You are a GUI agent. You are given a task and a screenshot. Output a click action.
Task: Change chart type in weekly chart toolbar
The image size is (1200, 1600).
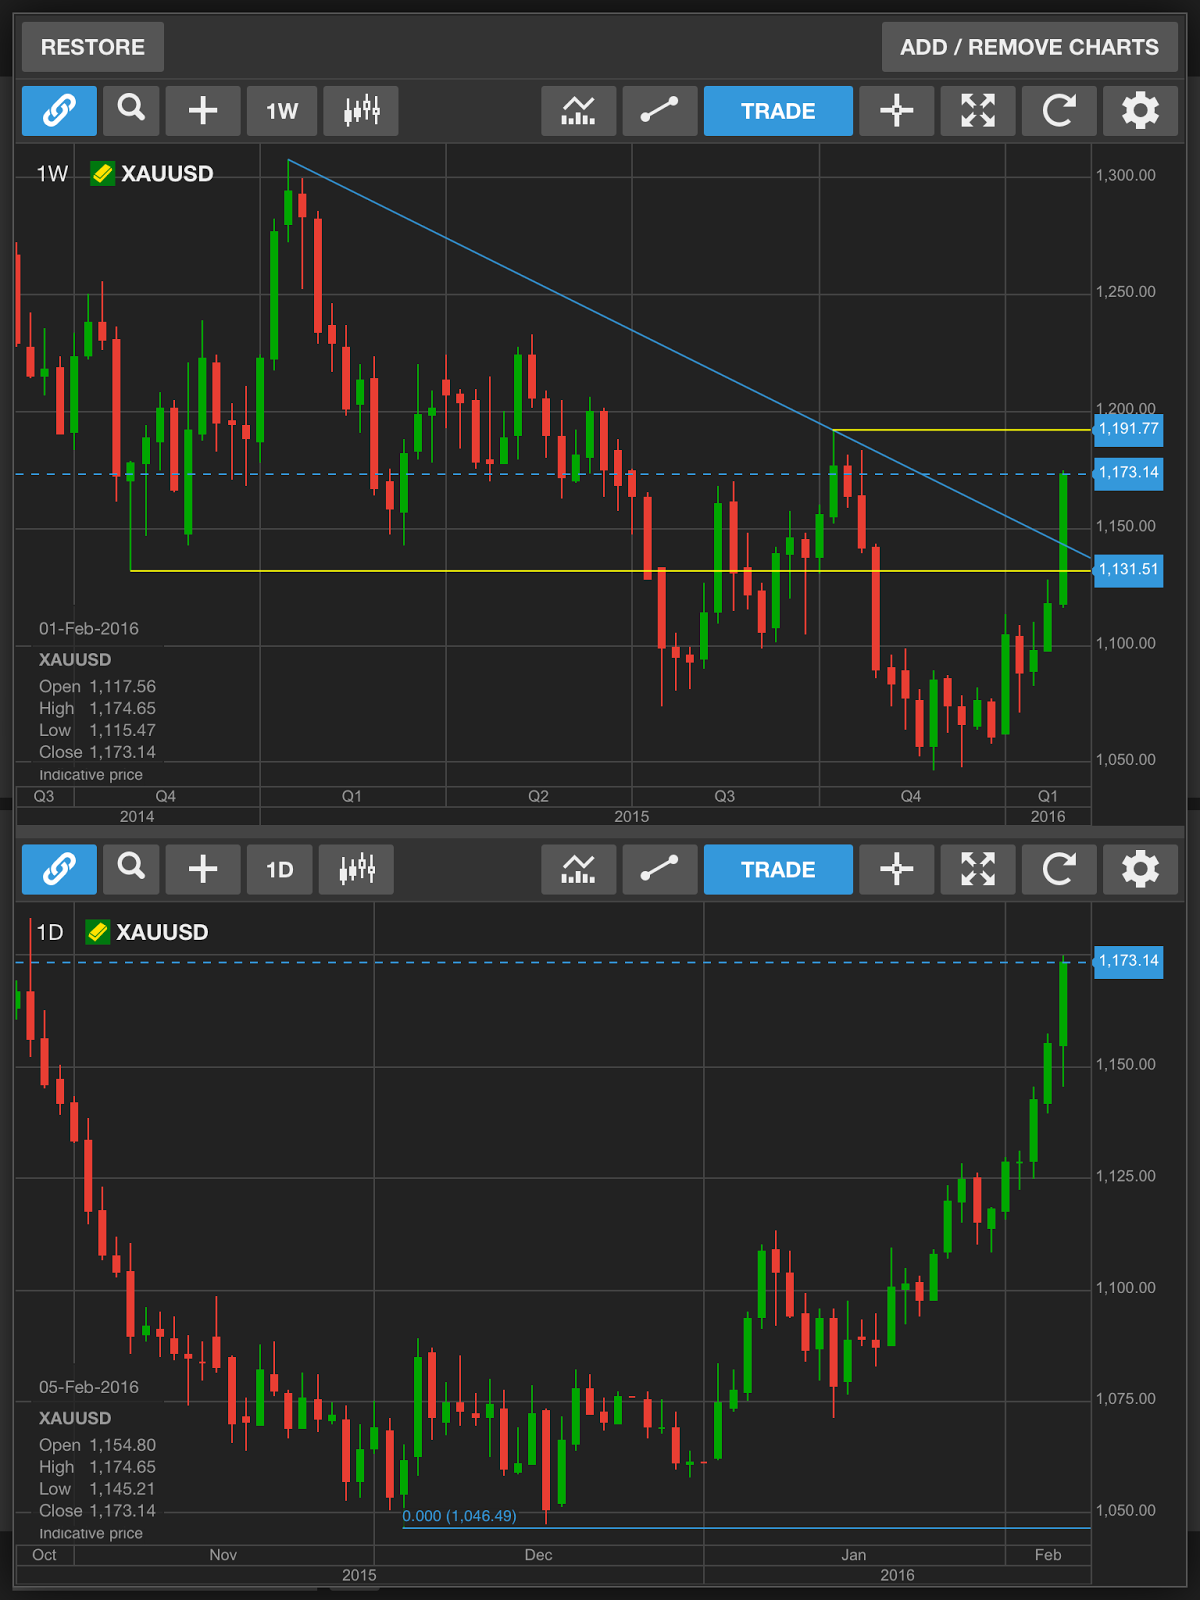[x=361, y=110]
